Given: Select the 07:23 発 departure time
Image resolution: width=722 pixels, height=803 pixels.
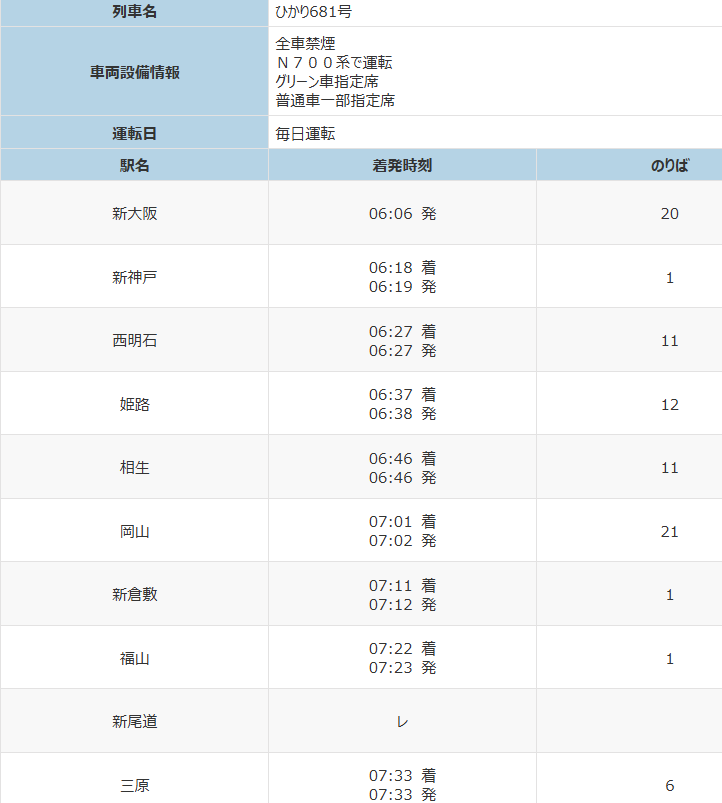Looking at the screenshot, I should pos(402,668).
